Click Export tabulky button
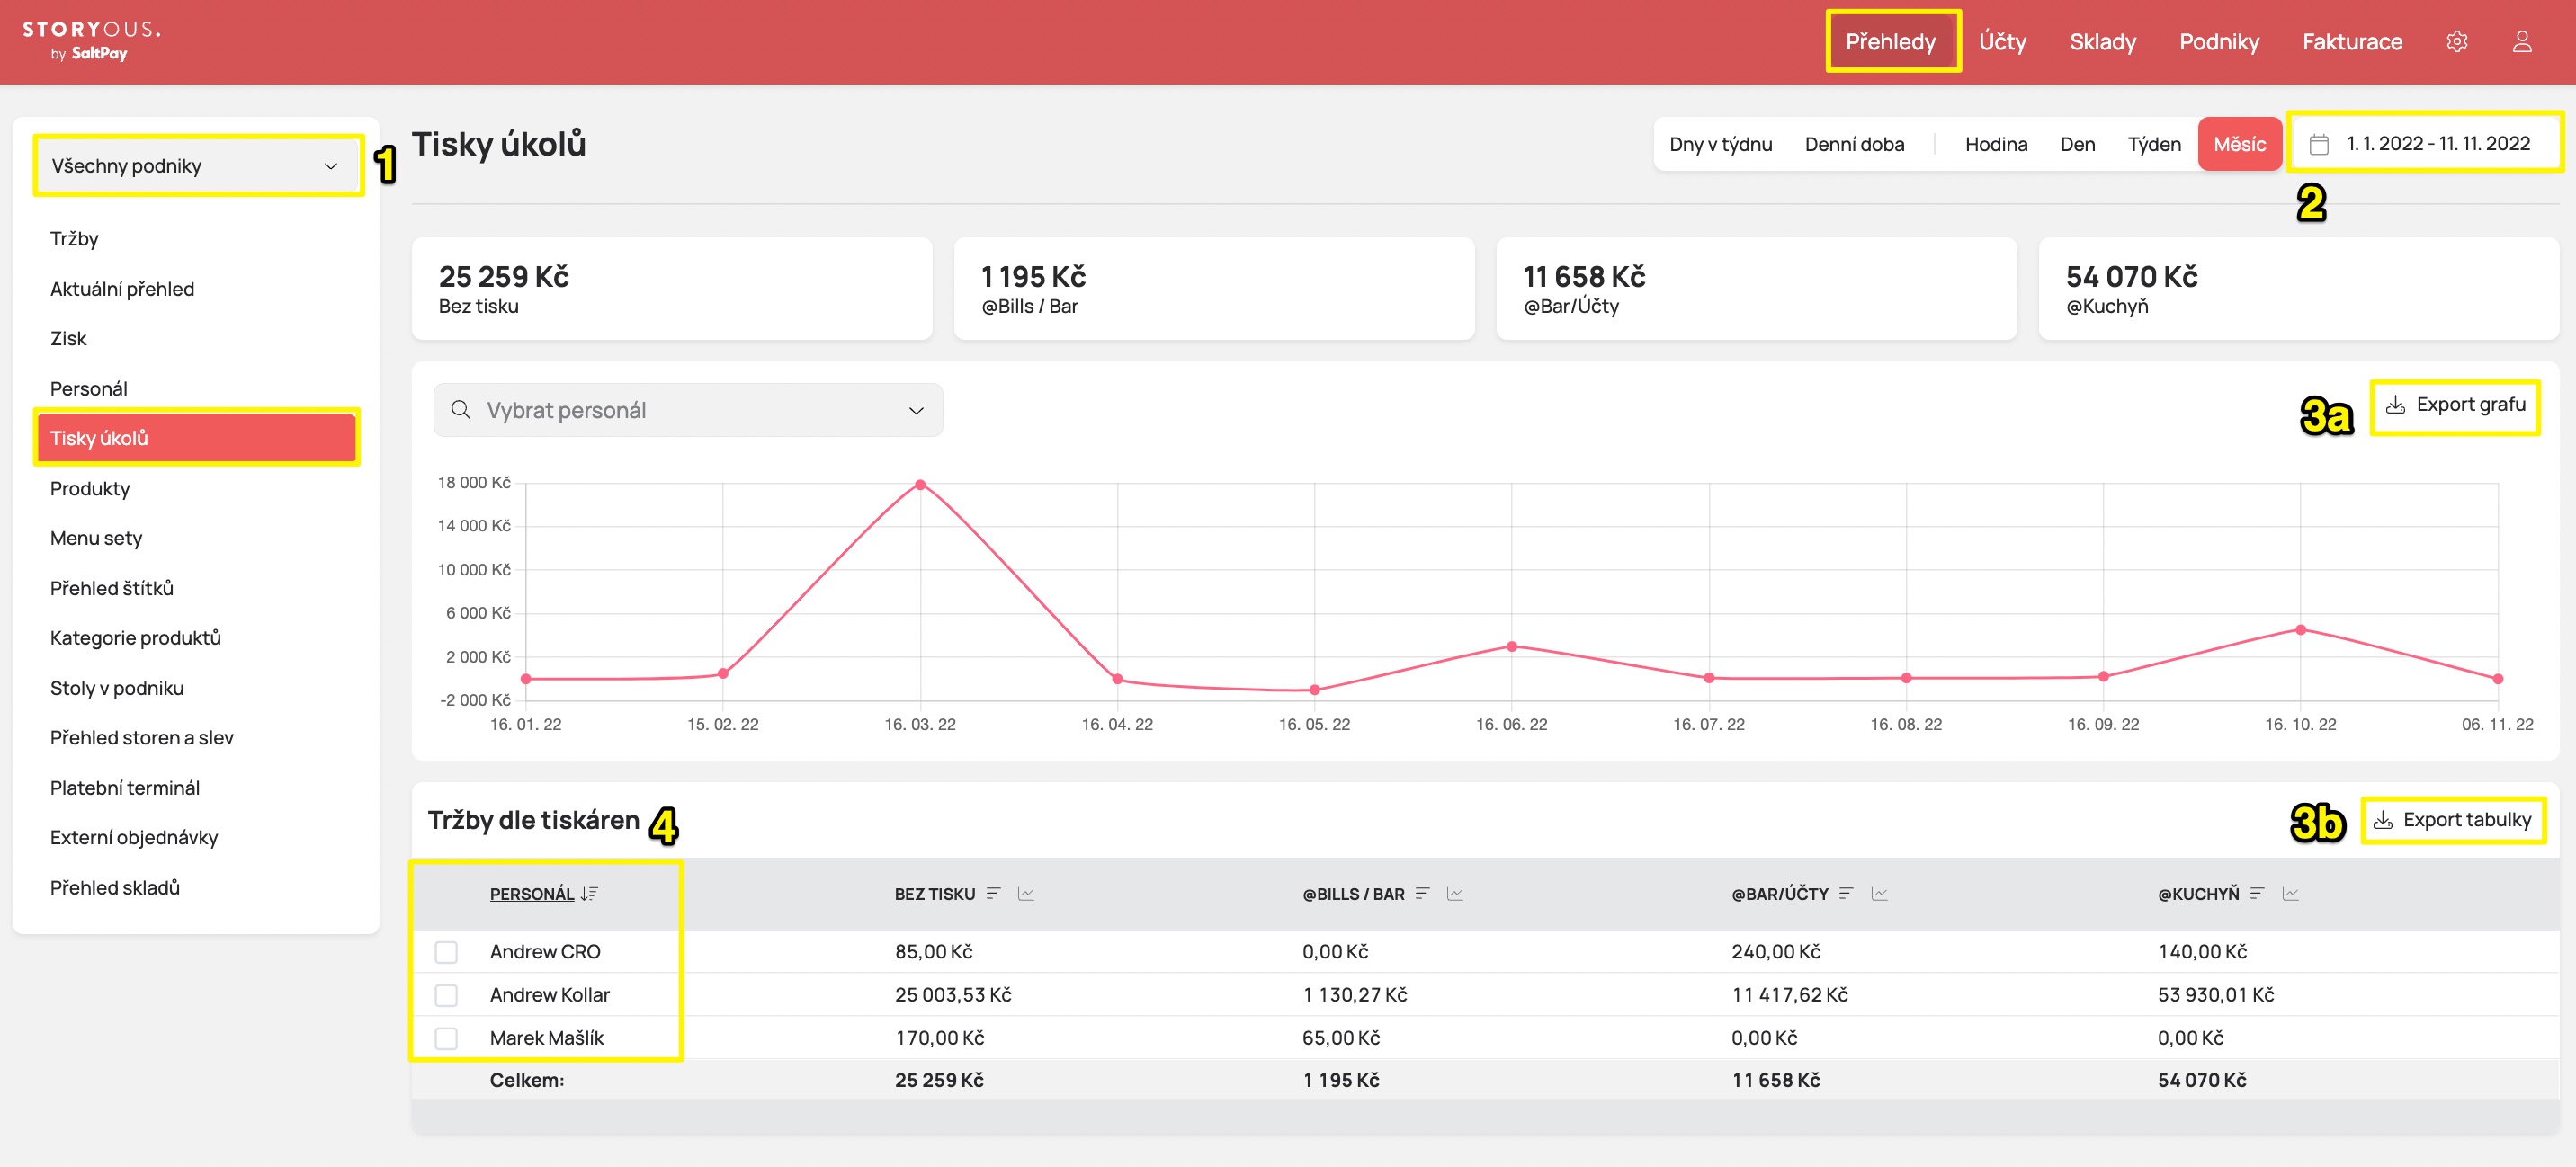This screenshot has height=1167, width=2576. (2453, 820)
